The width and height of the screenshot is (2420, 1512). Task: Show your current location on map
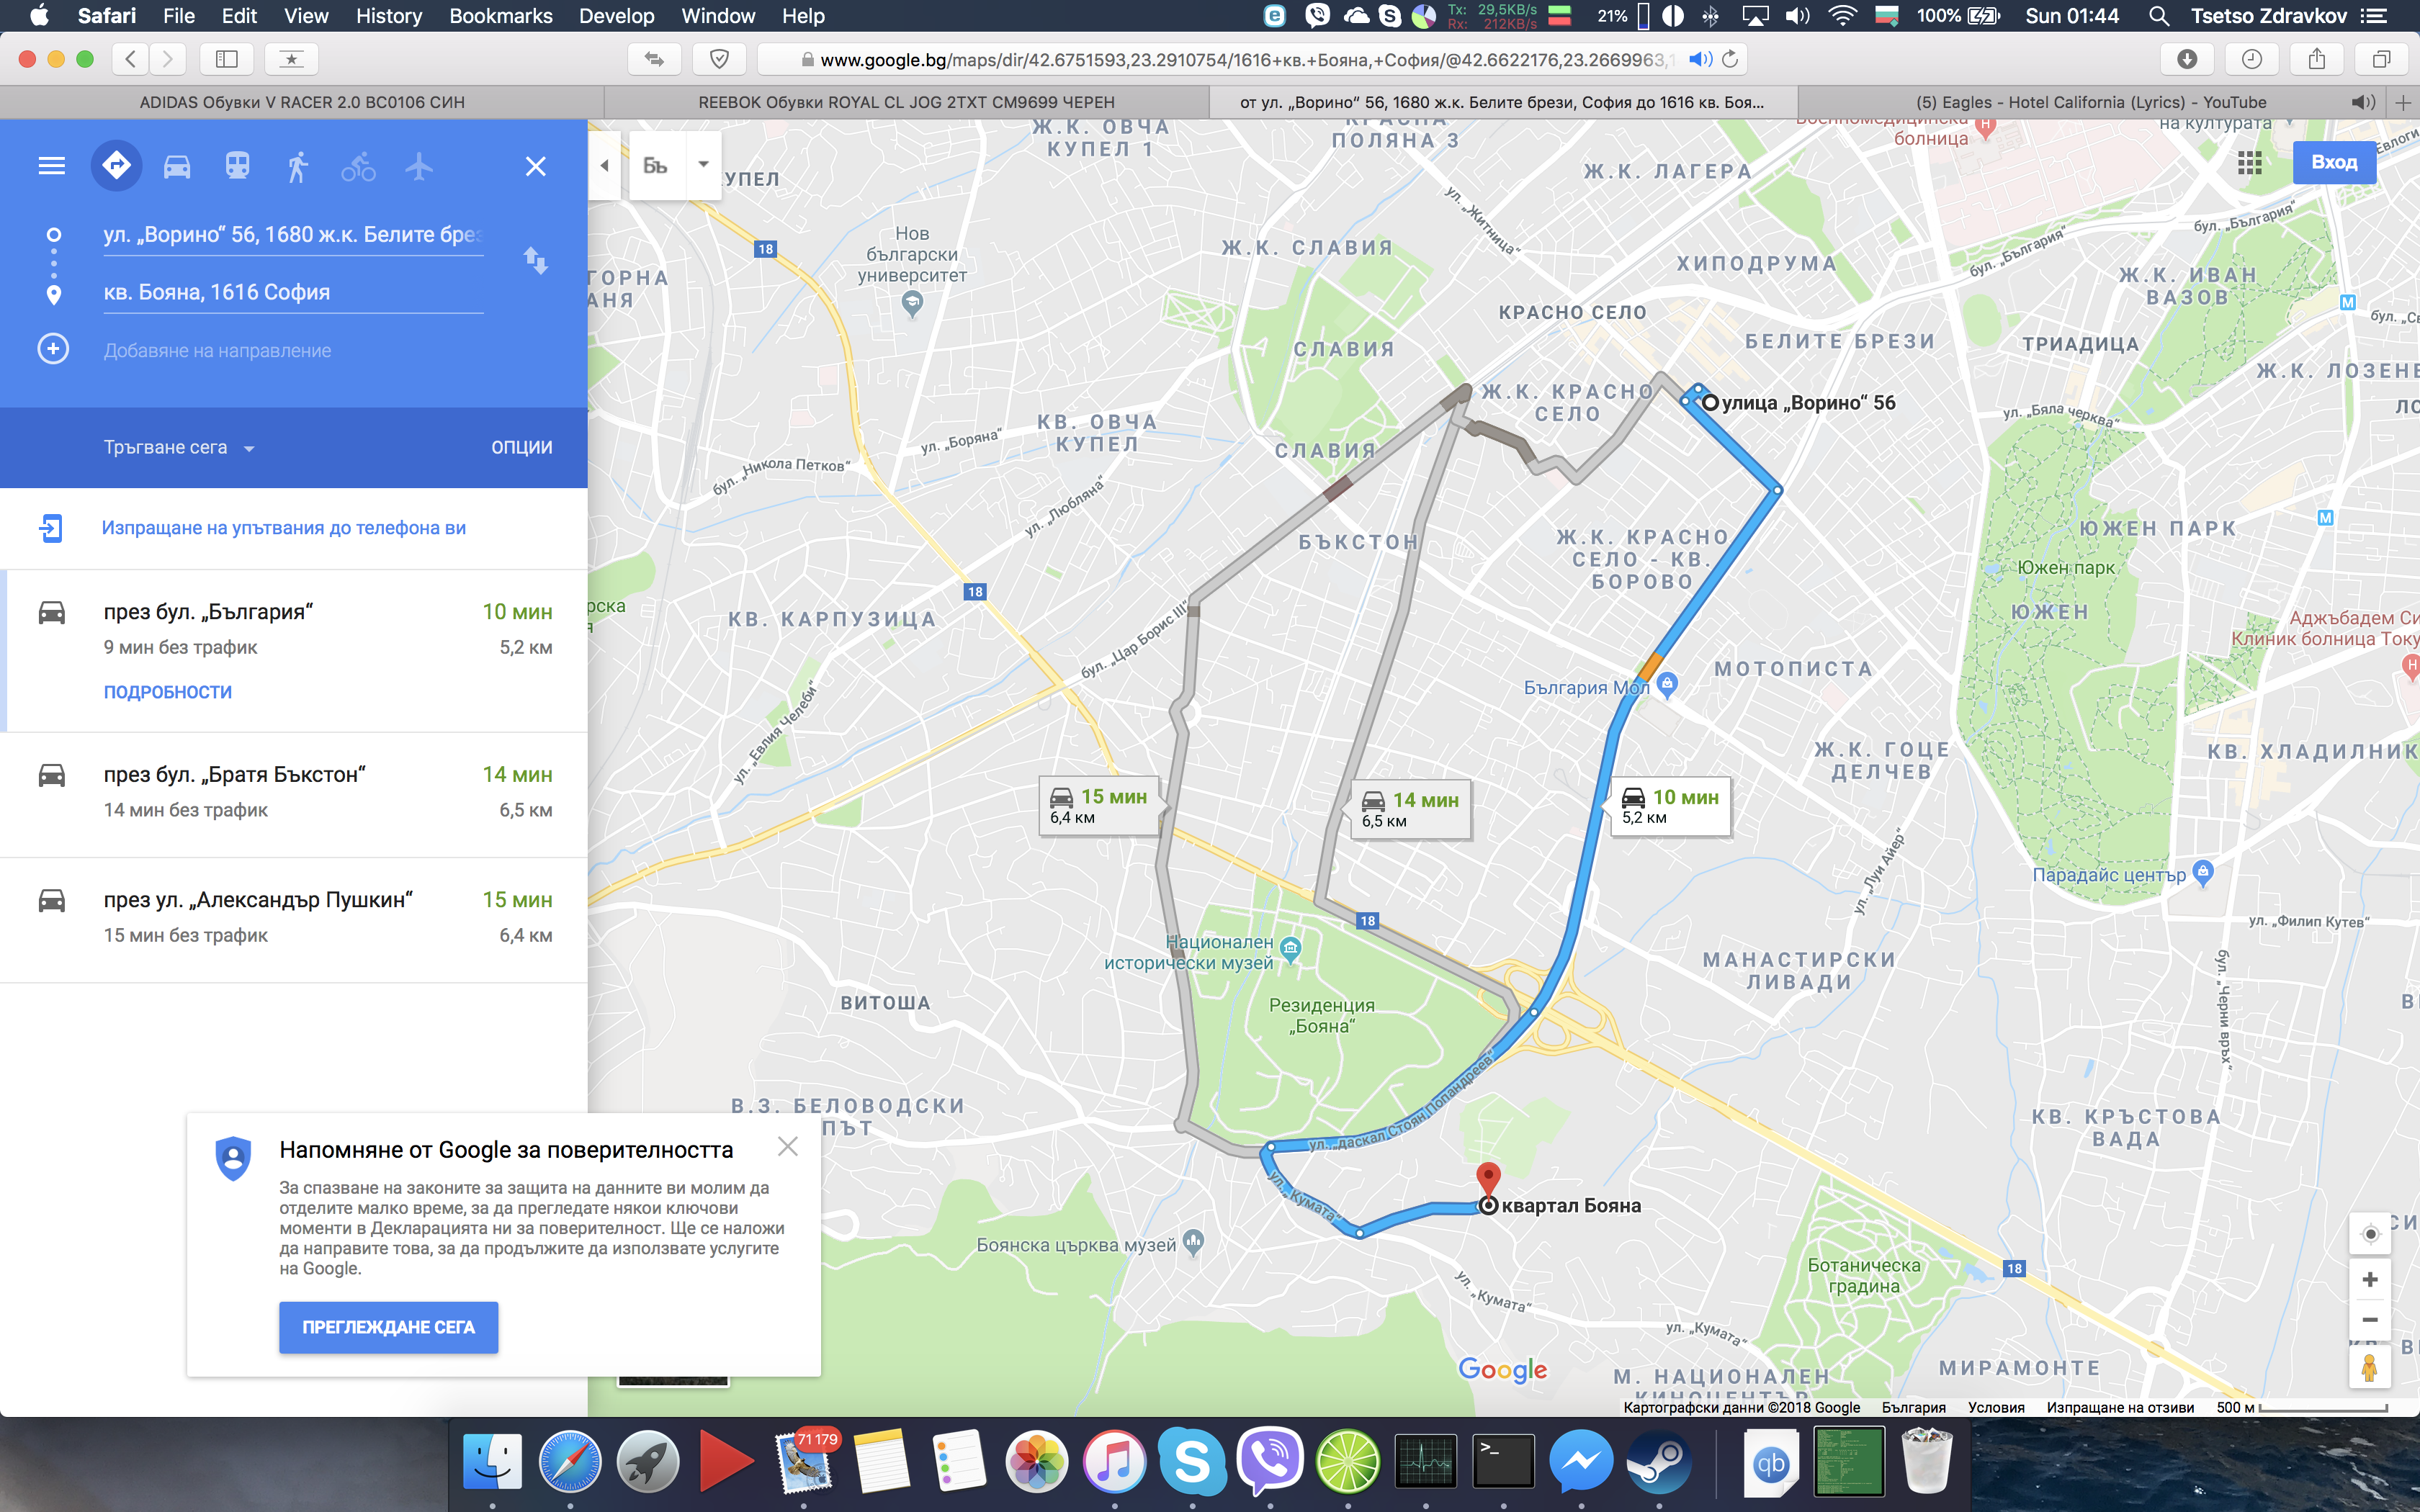[2369, 1234]
